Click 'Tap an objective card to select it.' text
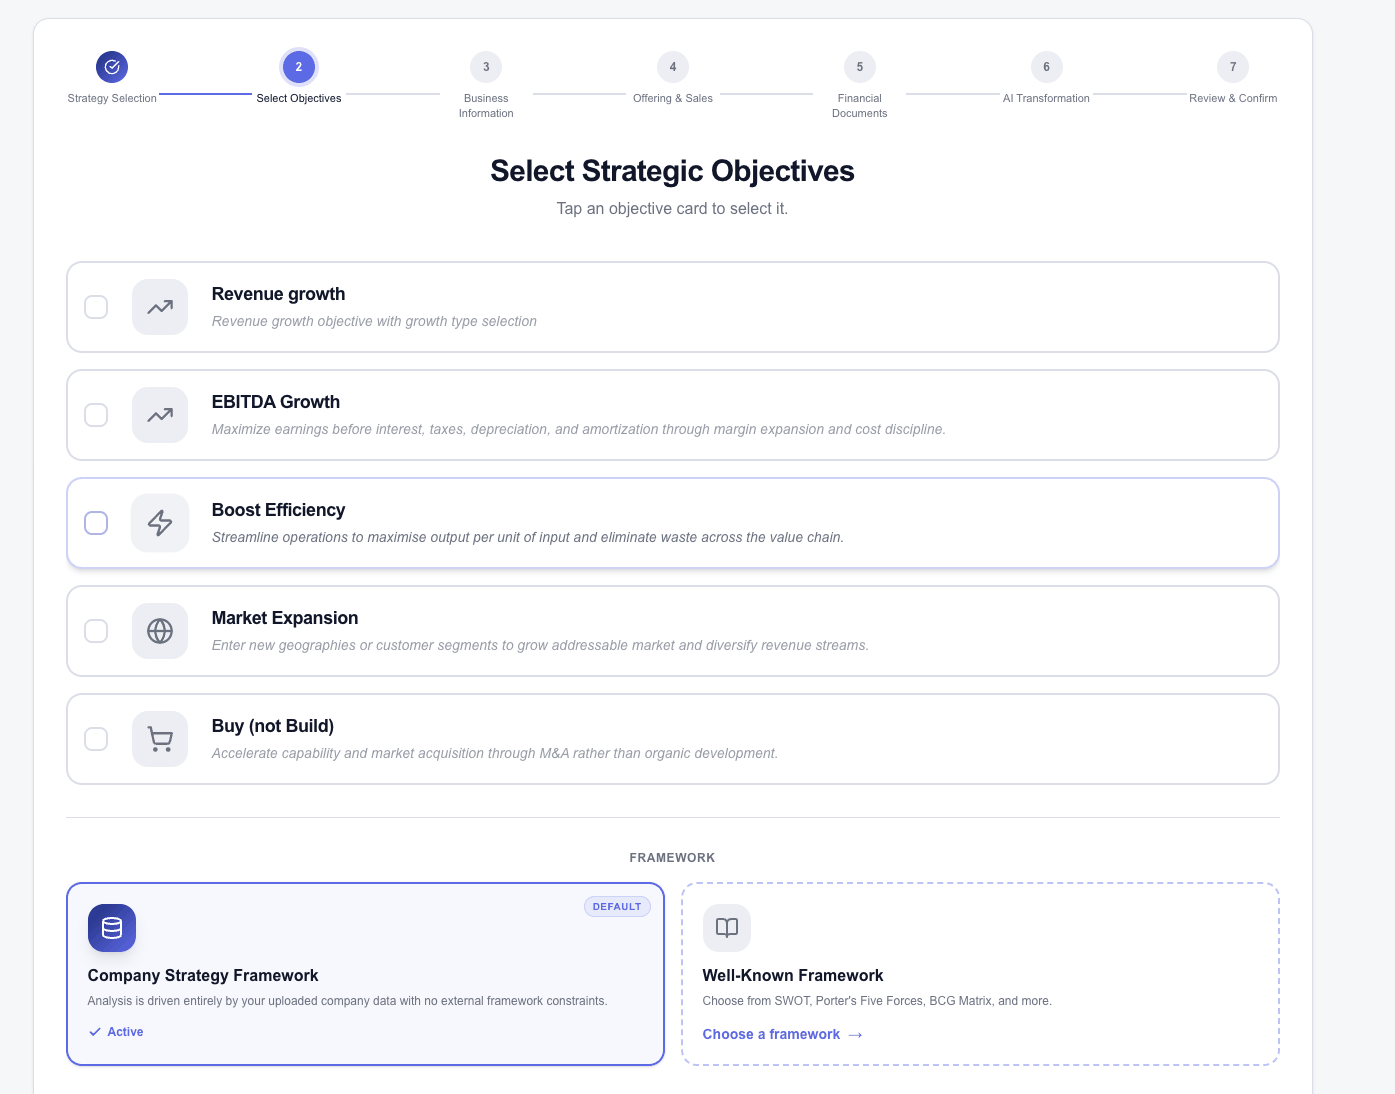 (x=672, y=208)
